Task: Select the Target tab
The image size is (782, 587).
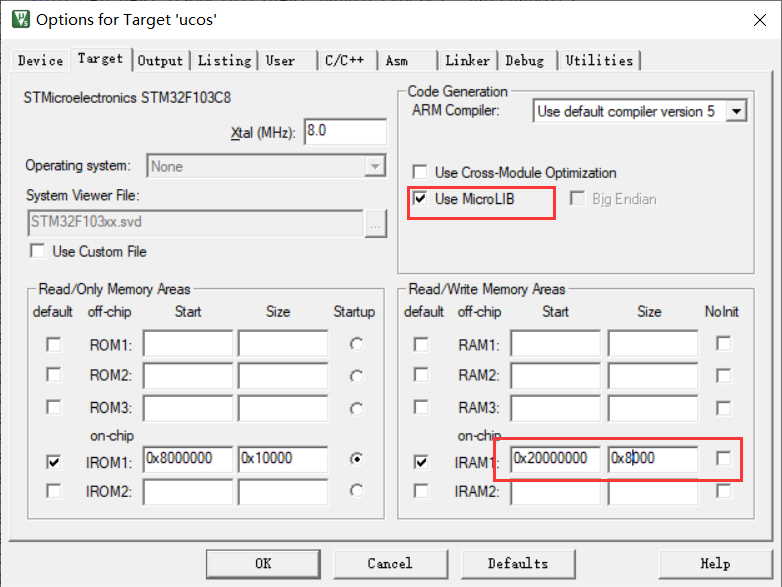Action: point(101,59)
